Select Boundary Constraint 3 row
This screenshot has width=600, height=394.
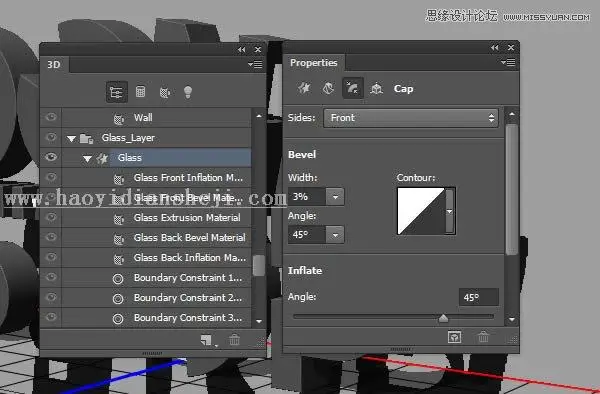(x=156, y=317)
